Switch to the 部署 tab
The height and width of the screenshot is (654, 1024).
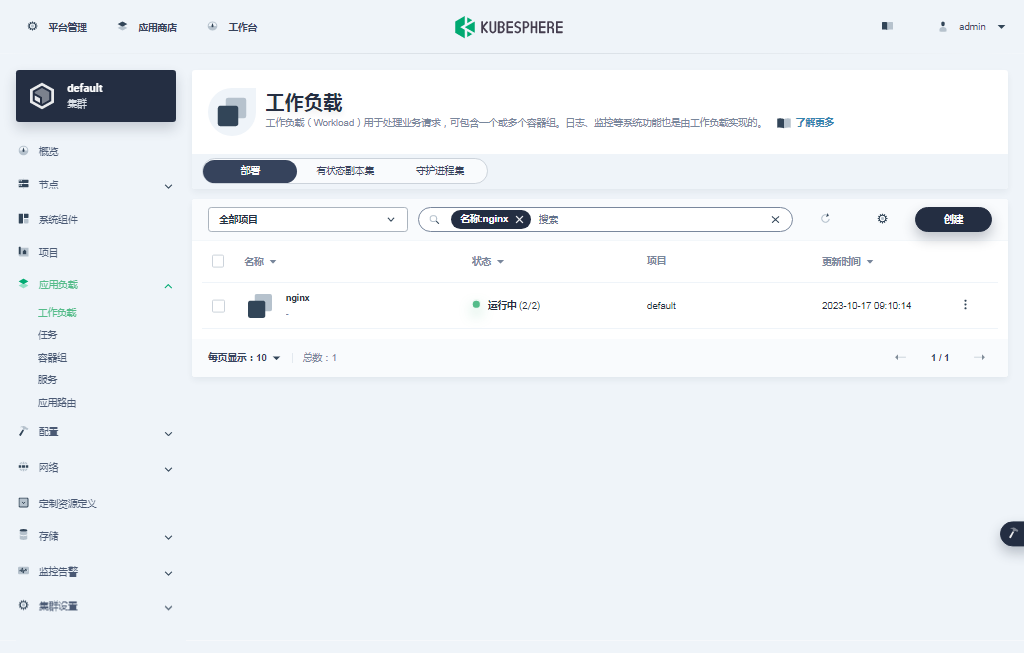point(250,171)
